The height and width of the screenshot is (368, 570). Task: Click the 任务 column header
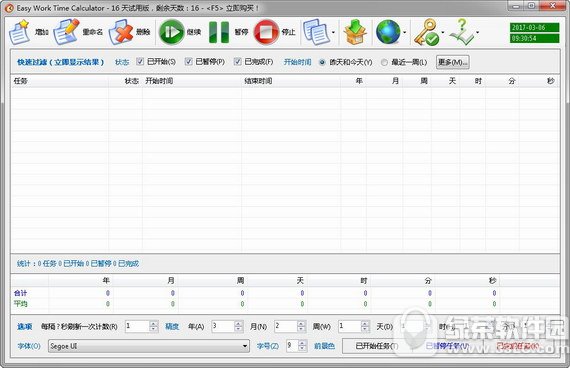click(60, 81)
